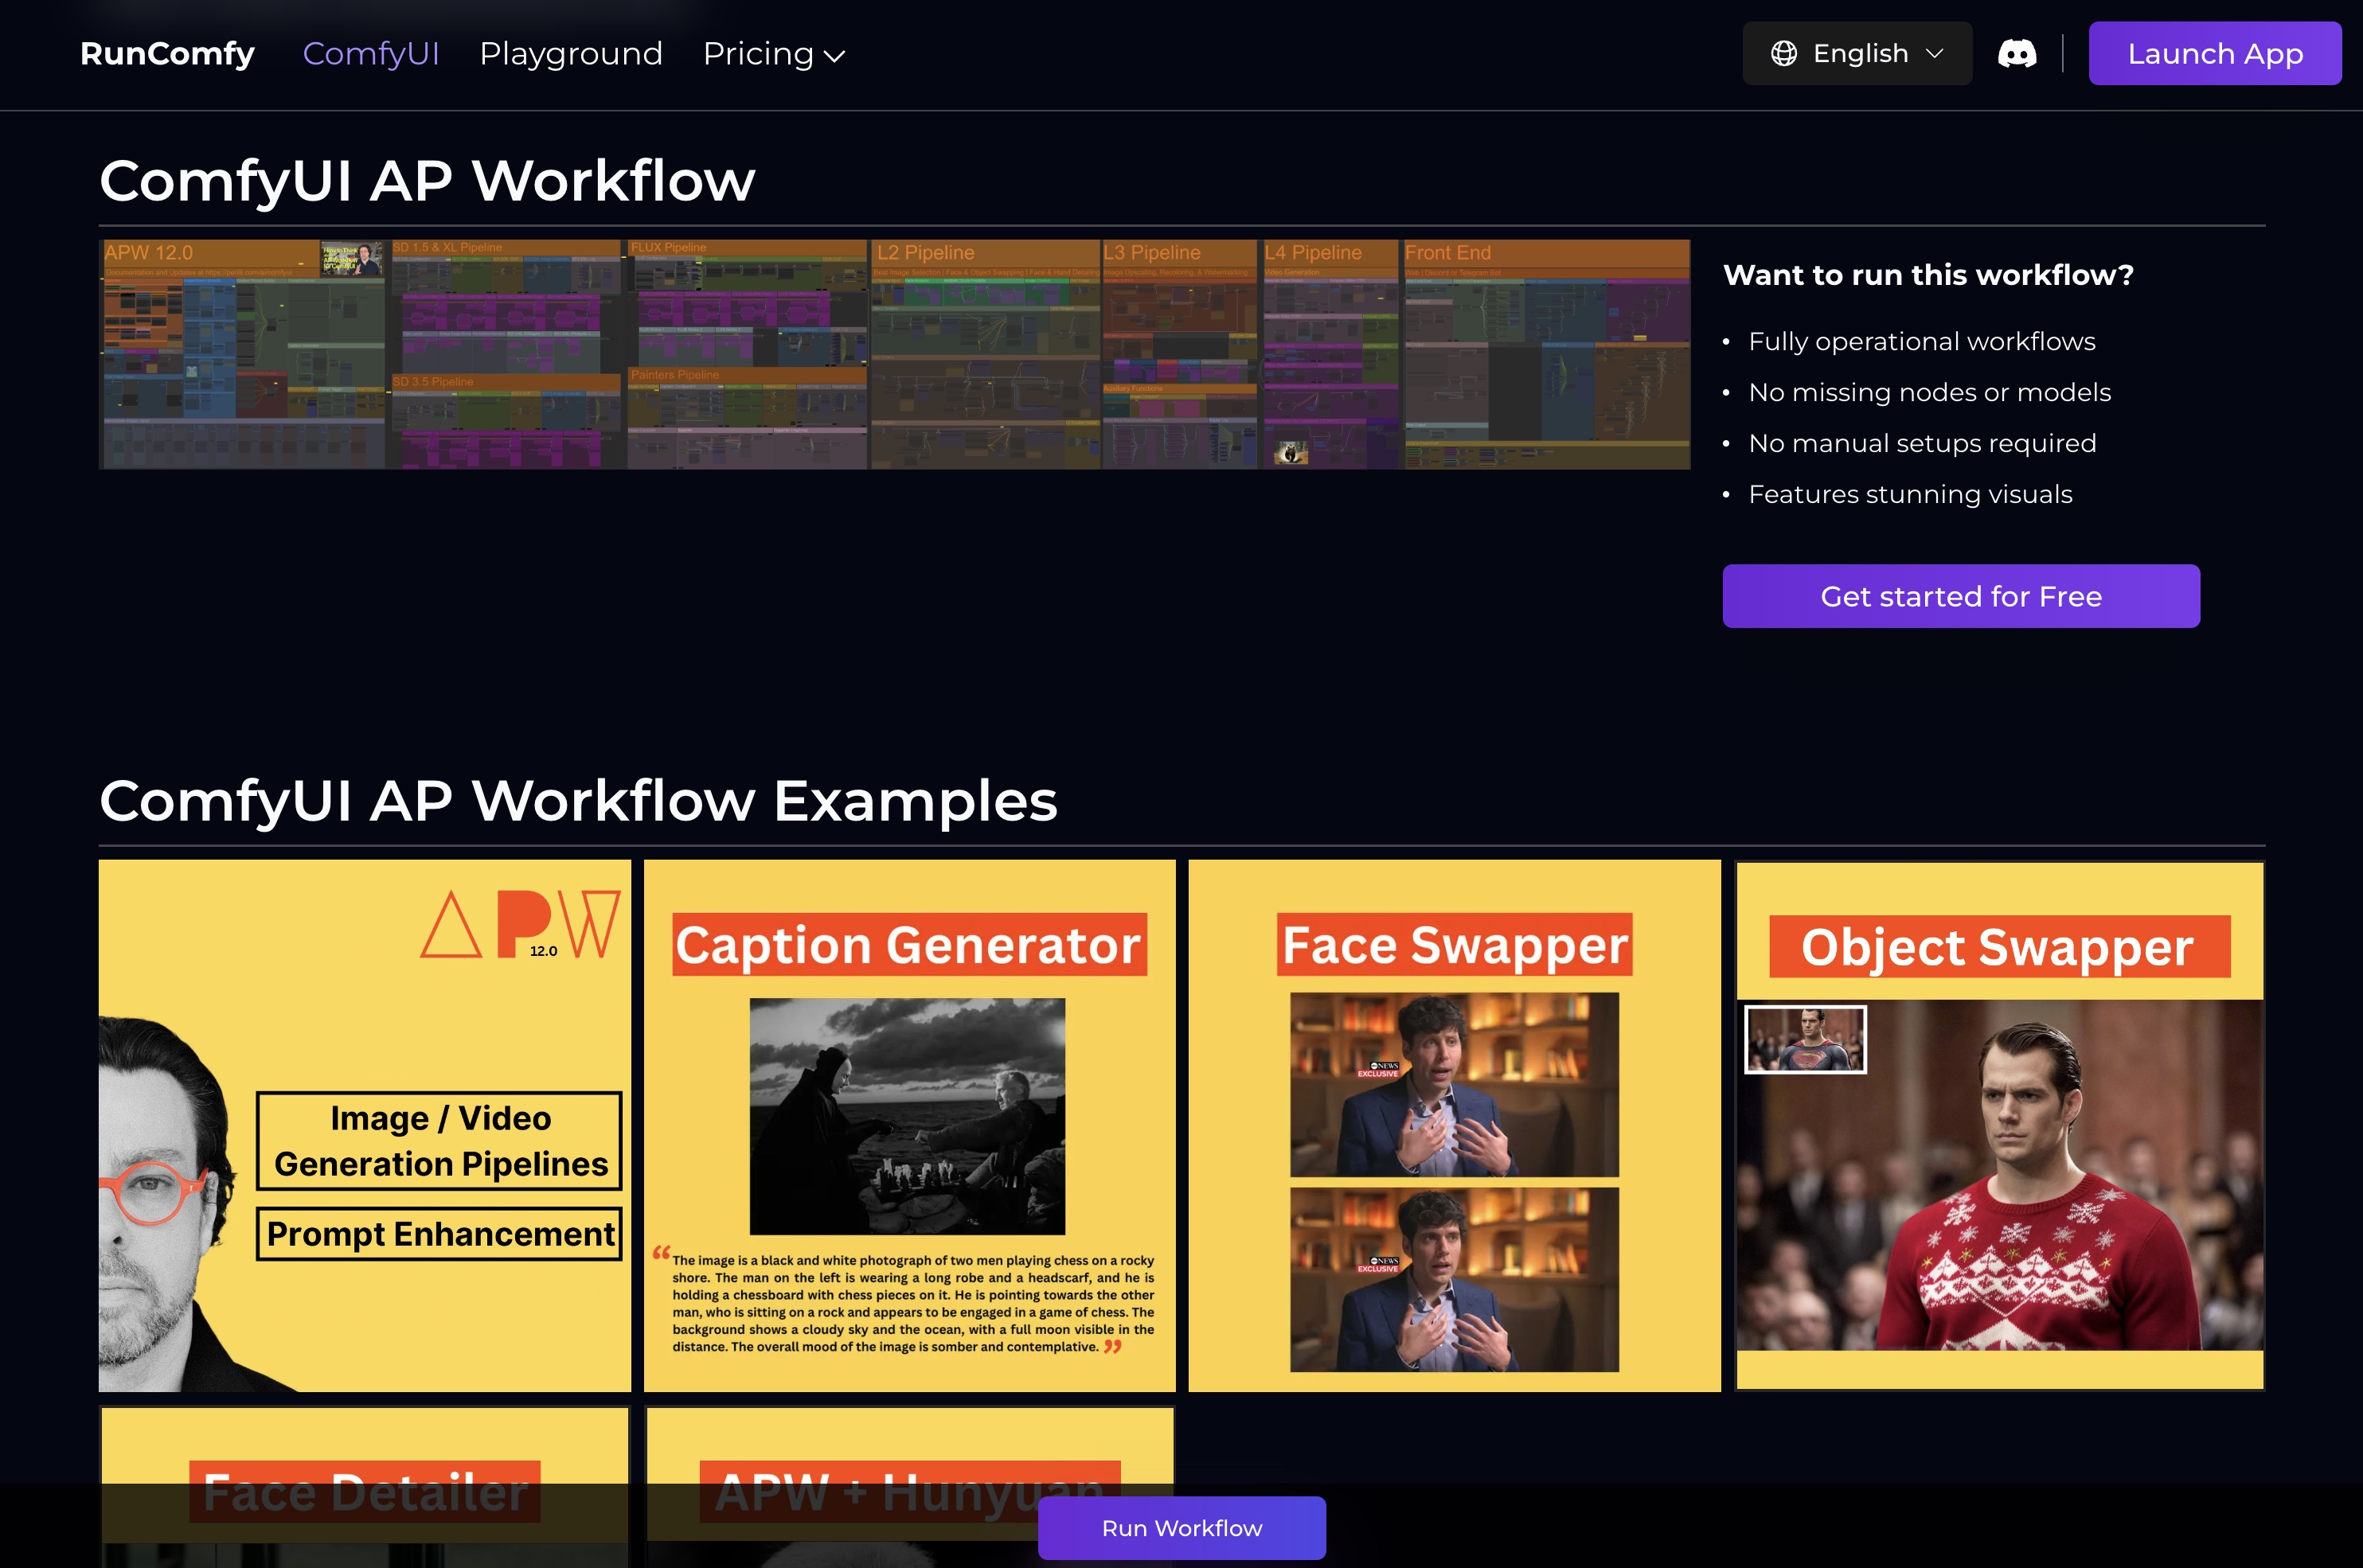
Task: Select 'No missing nodes or models' bullet
Action: click(1929, 392)
